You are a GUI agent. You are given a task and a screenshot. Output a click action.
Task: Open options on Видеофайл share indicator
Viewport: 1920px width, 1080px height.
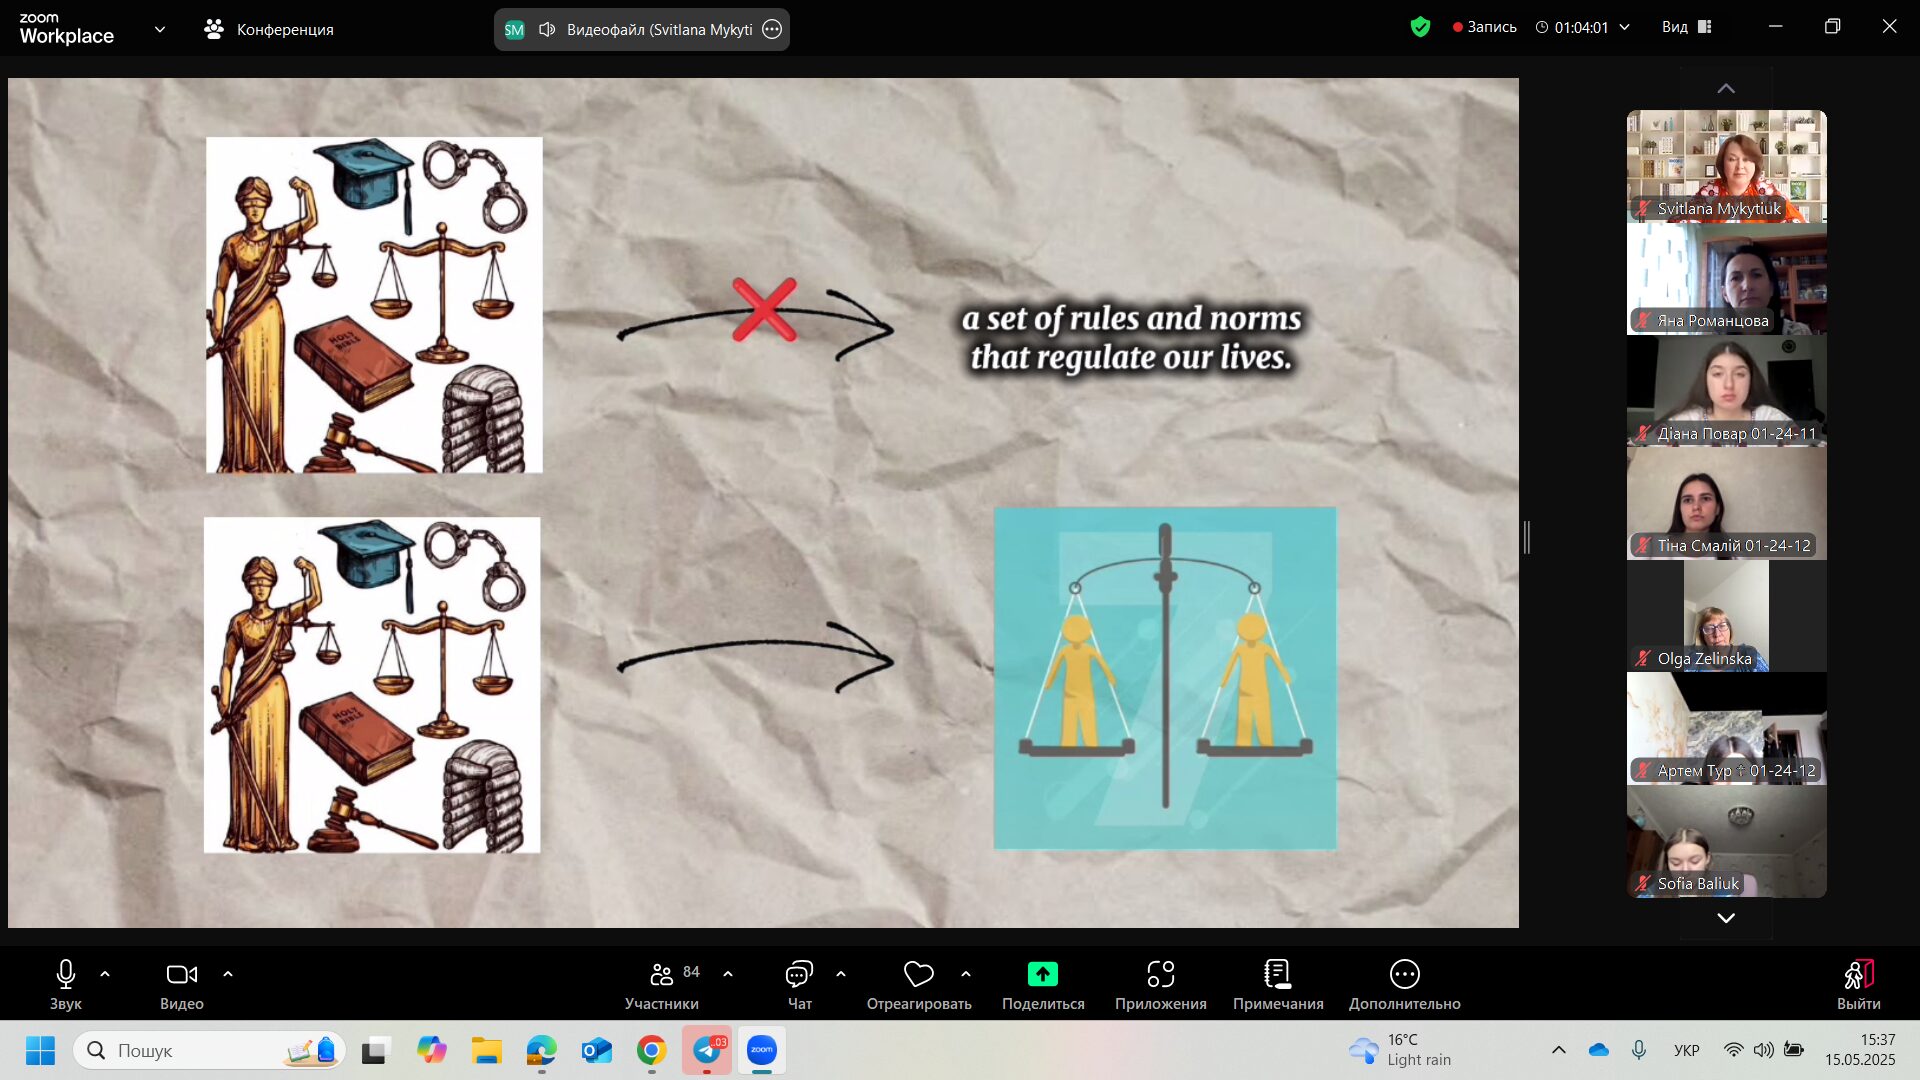(x=772, y=29)
